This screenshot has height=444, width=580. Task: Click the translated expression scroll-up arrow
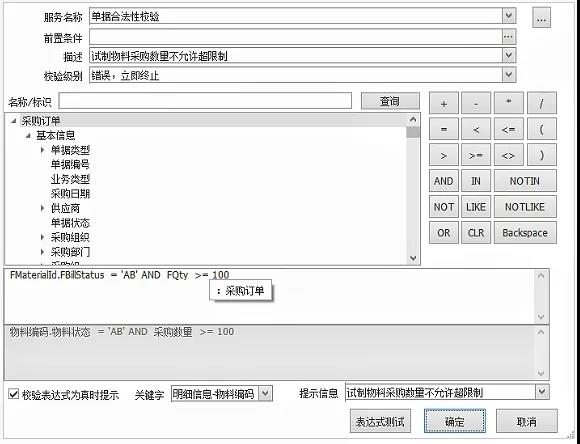541,332
